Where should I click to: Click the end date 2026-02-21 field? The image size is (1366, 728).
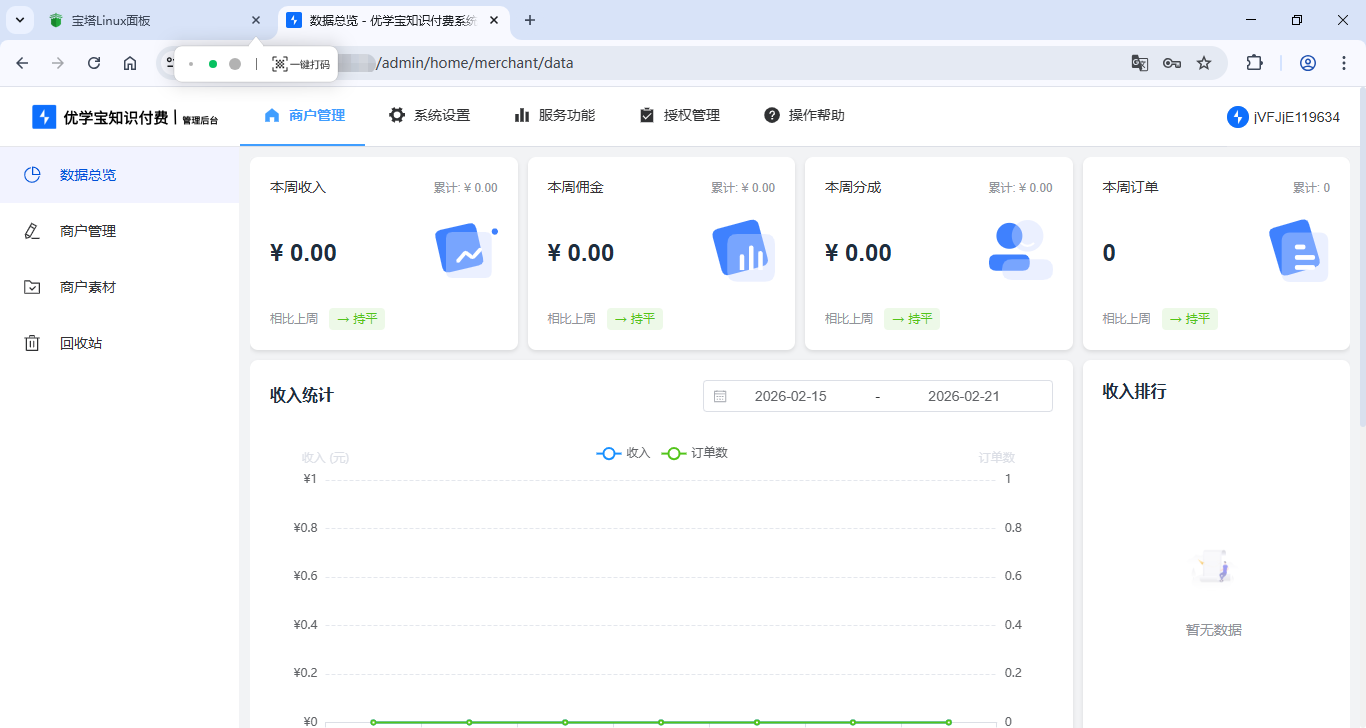click(963, 396)
